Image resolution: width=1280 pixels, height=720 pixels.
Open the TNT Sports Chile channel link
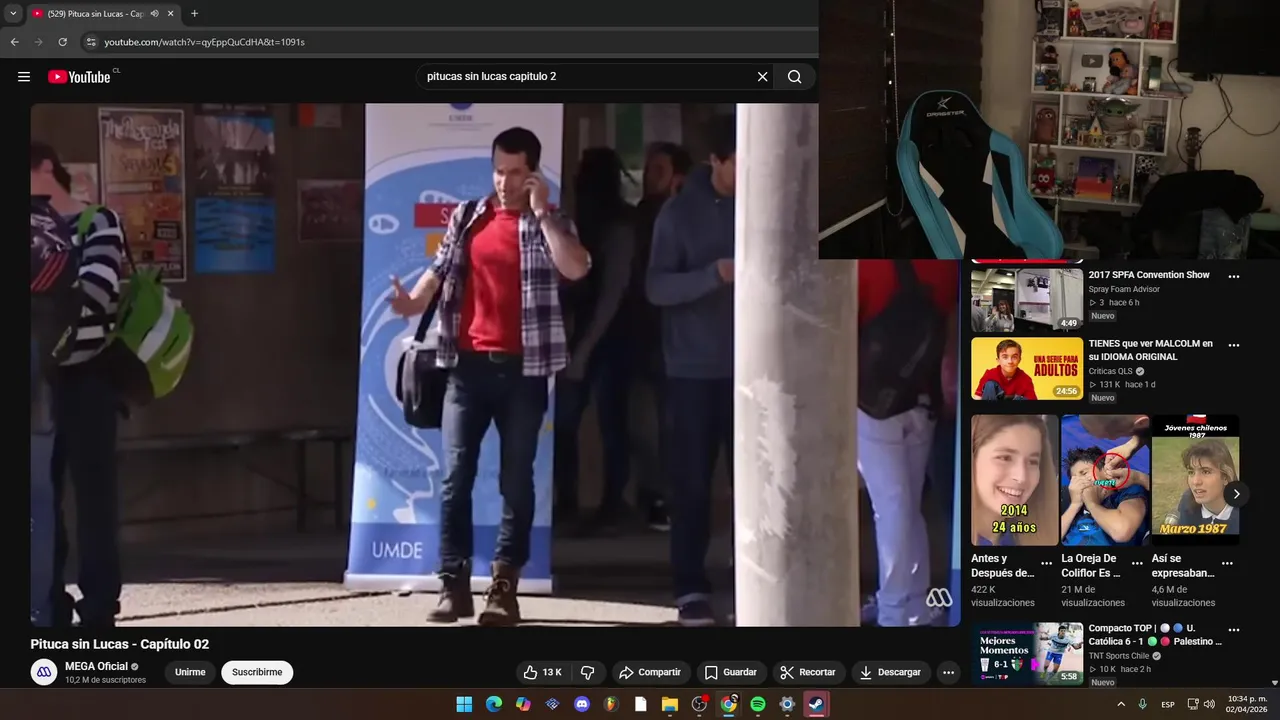point(1119,656)
